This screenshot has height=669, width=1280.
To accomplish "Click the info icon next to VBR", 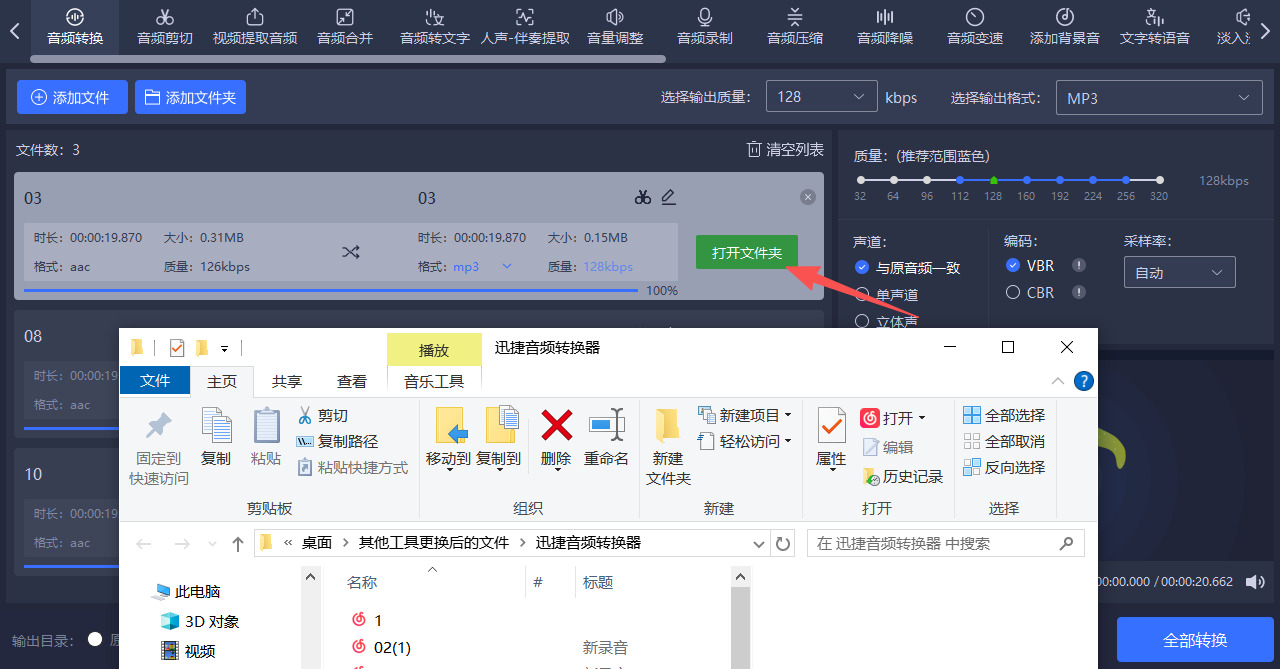I will pyautogui.click(x=1079, y=265).
